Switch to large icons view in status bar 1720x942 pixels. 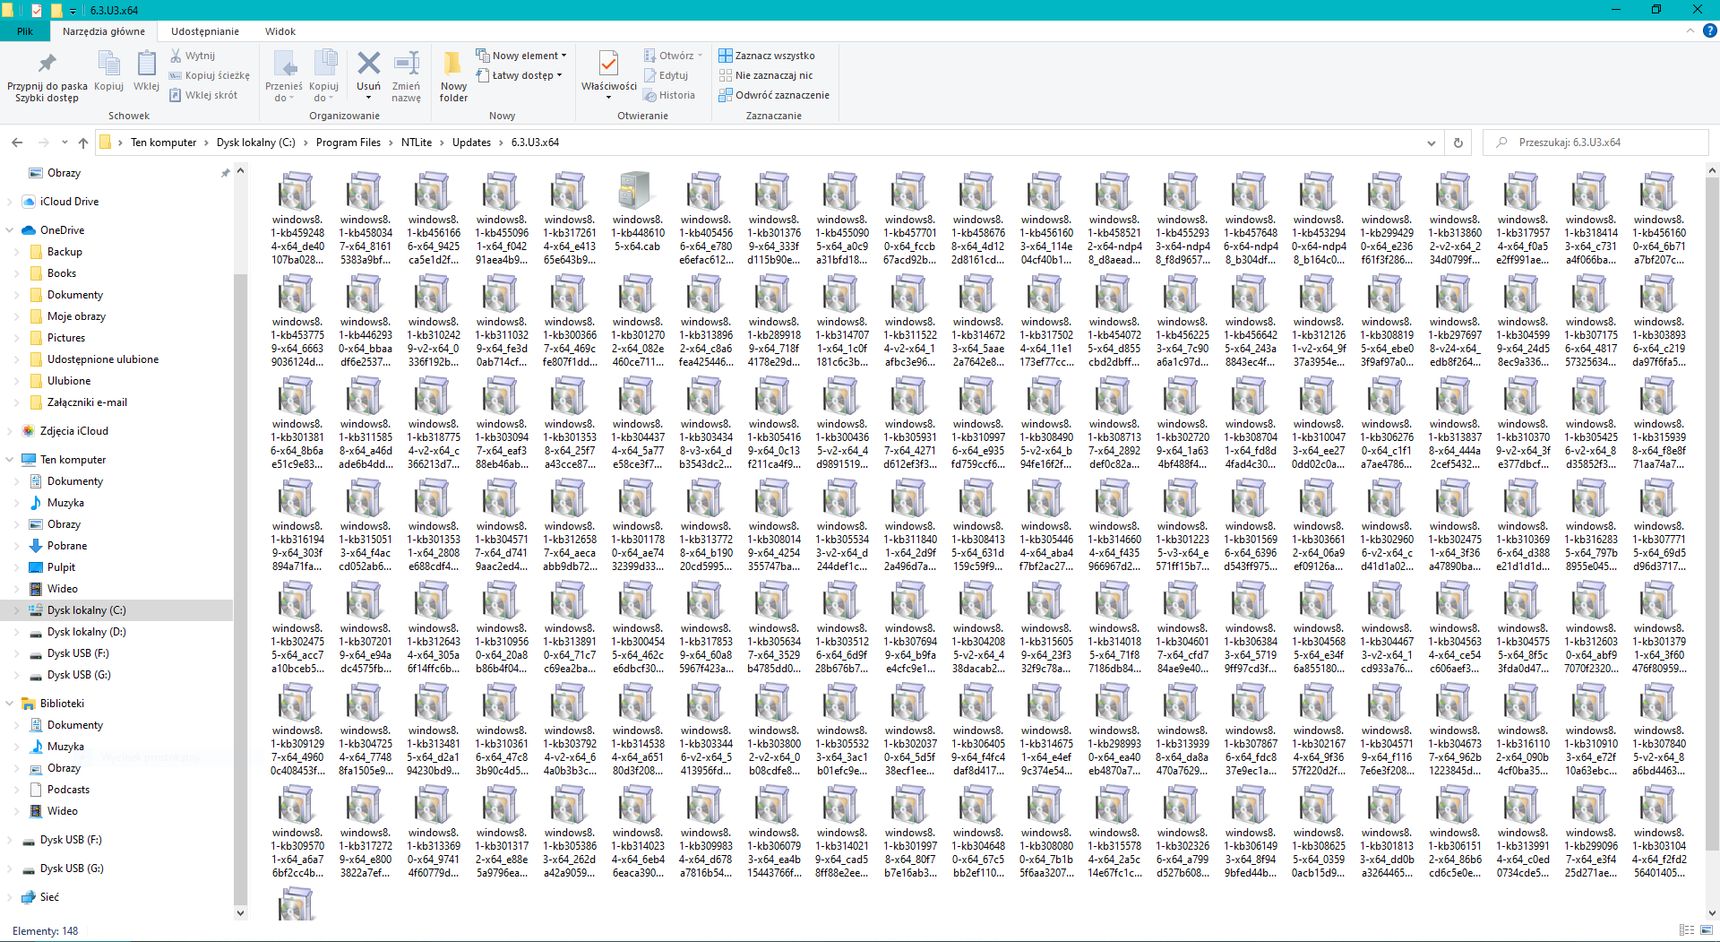tap(1706, 931)
